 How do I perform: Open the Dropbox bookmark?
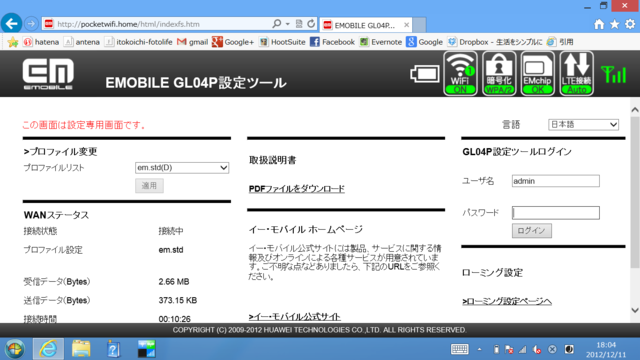point(495,42)
